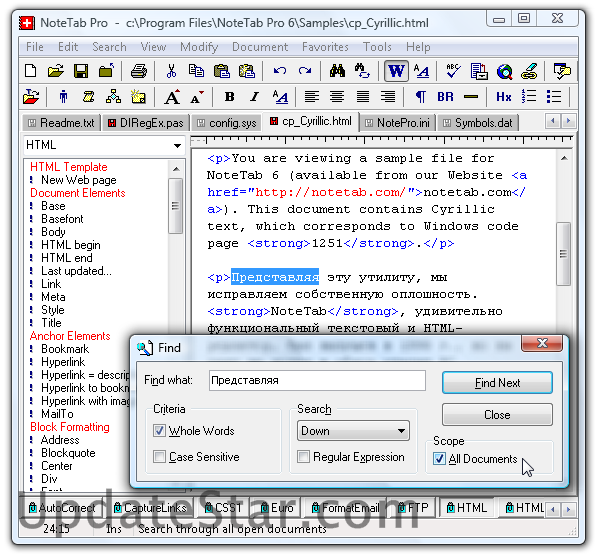Switch to the config.sys tab

(227, 123)
